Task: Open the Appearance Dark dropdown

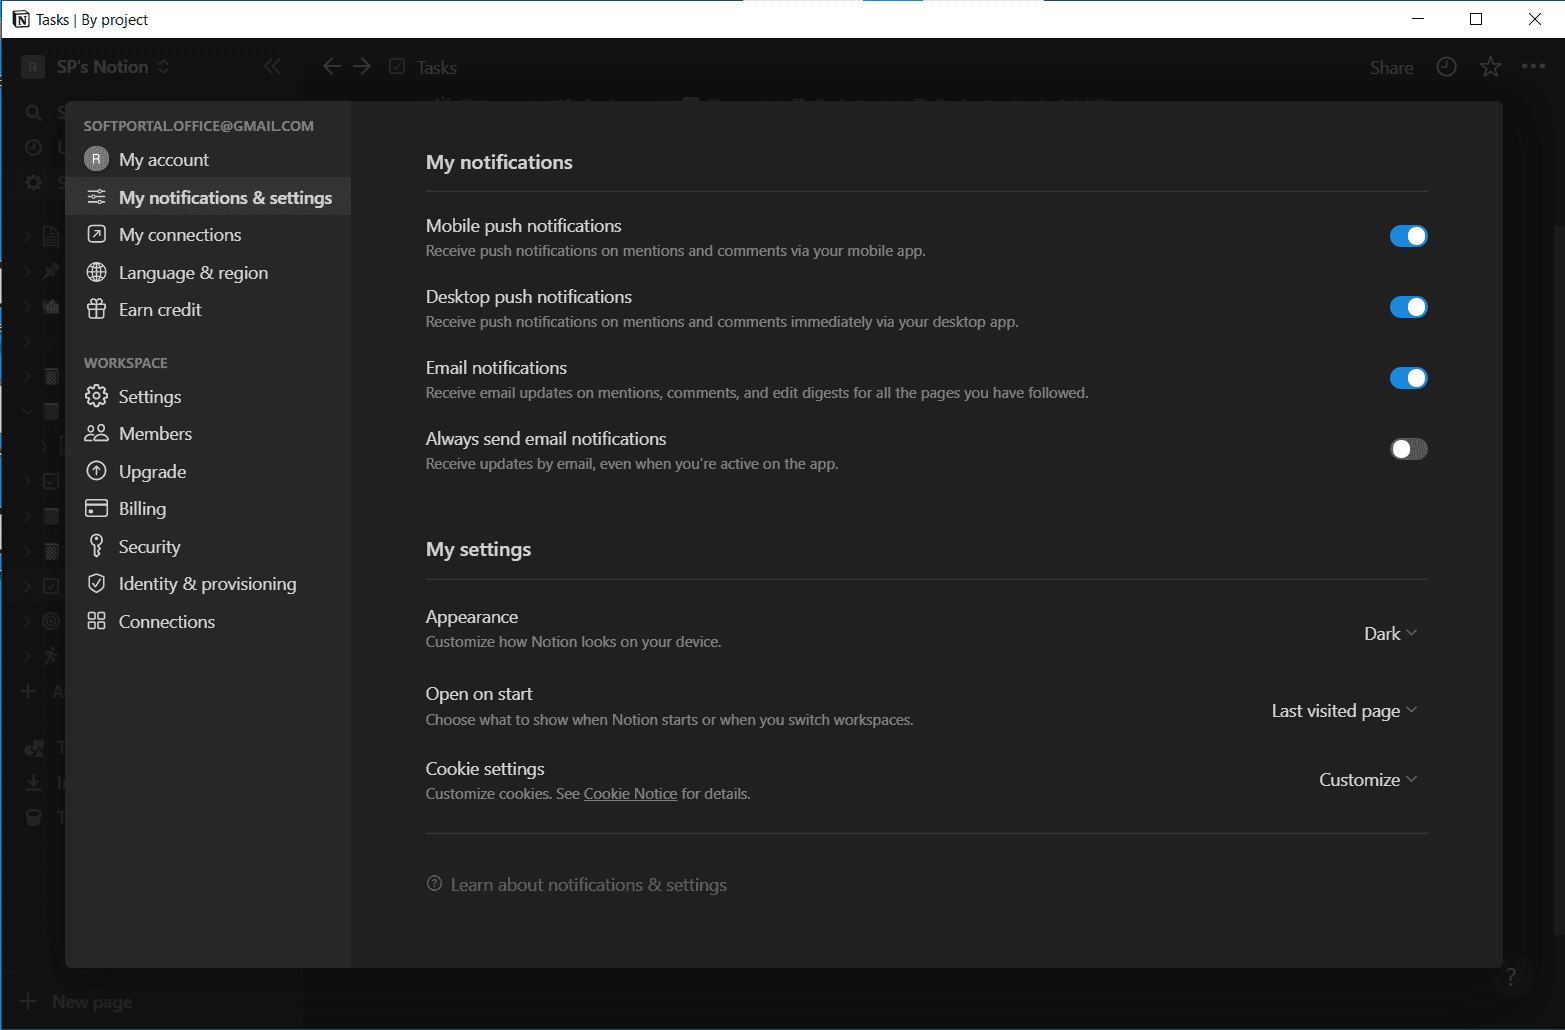Action: (1390, 634)
